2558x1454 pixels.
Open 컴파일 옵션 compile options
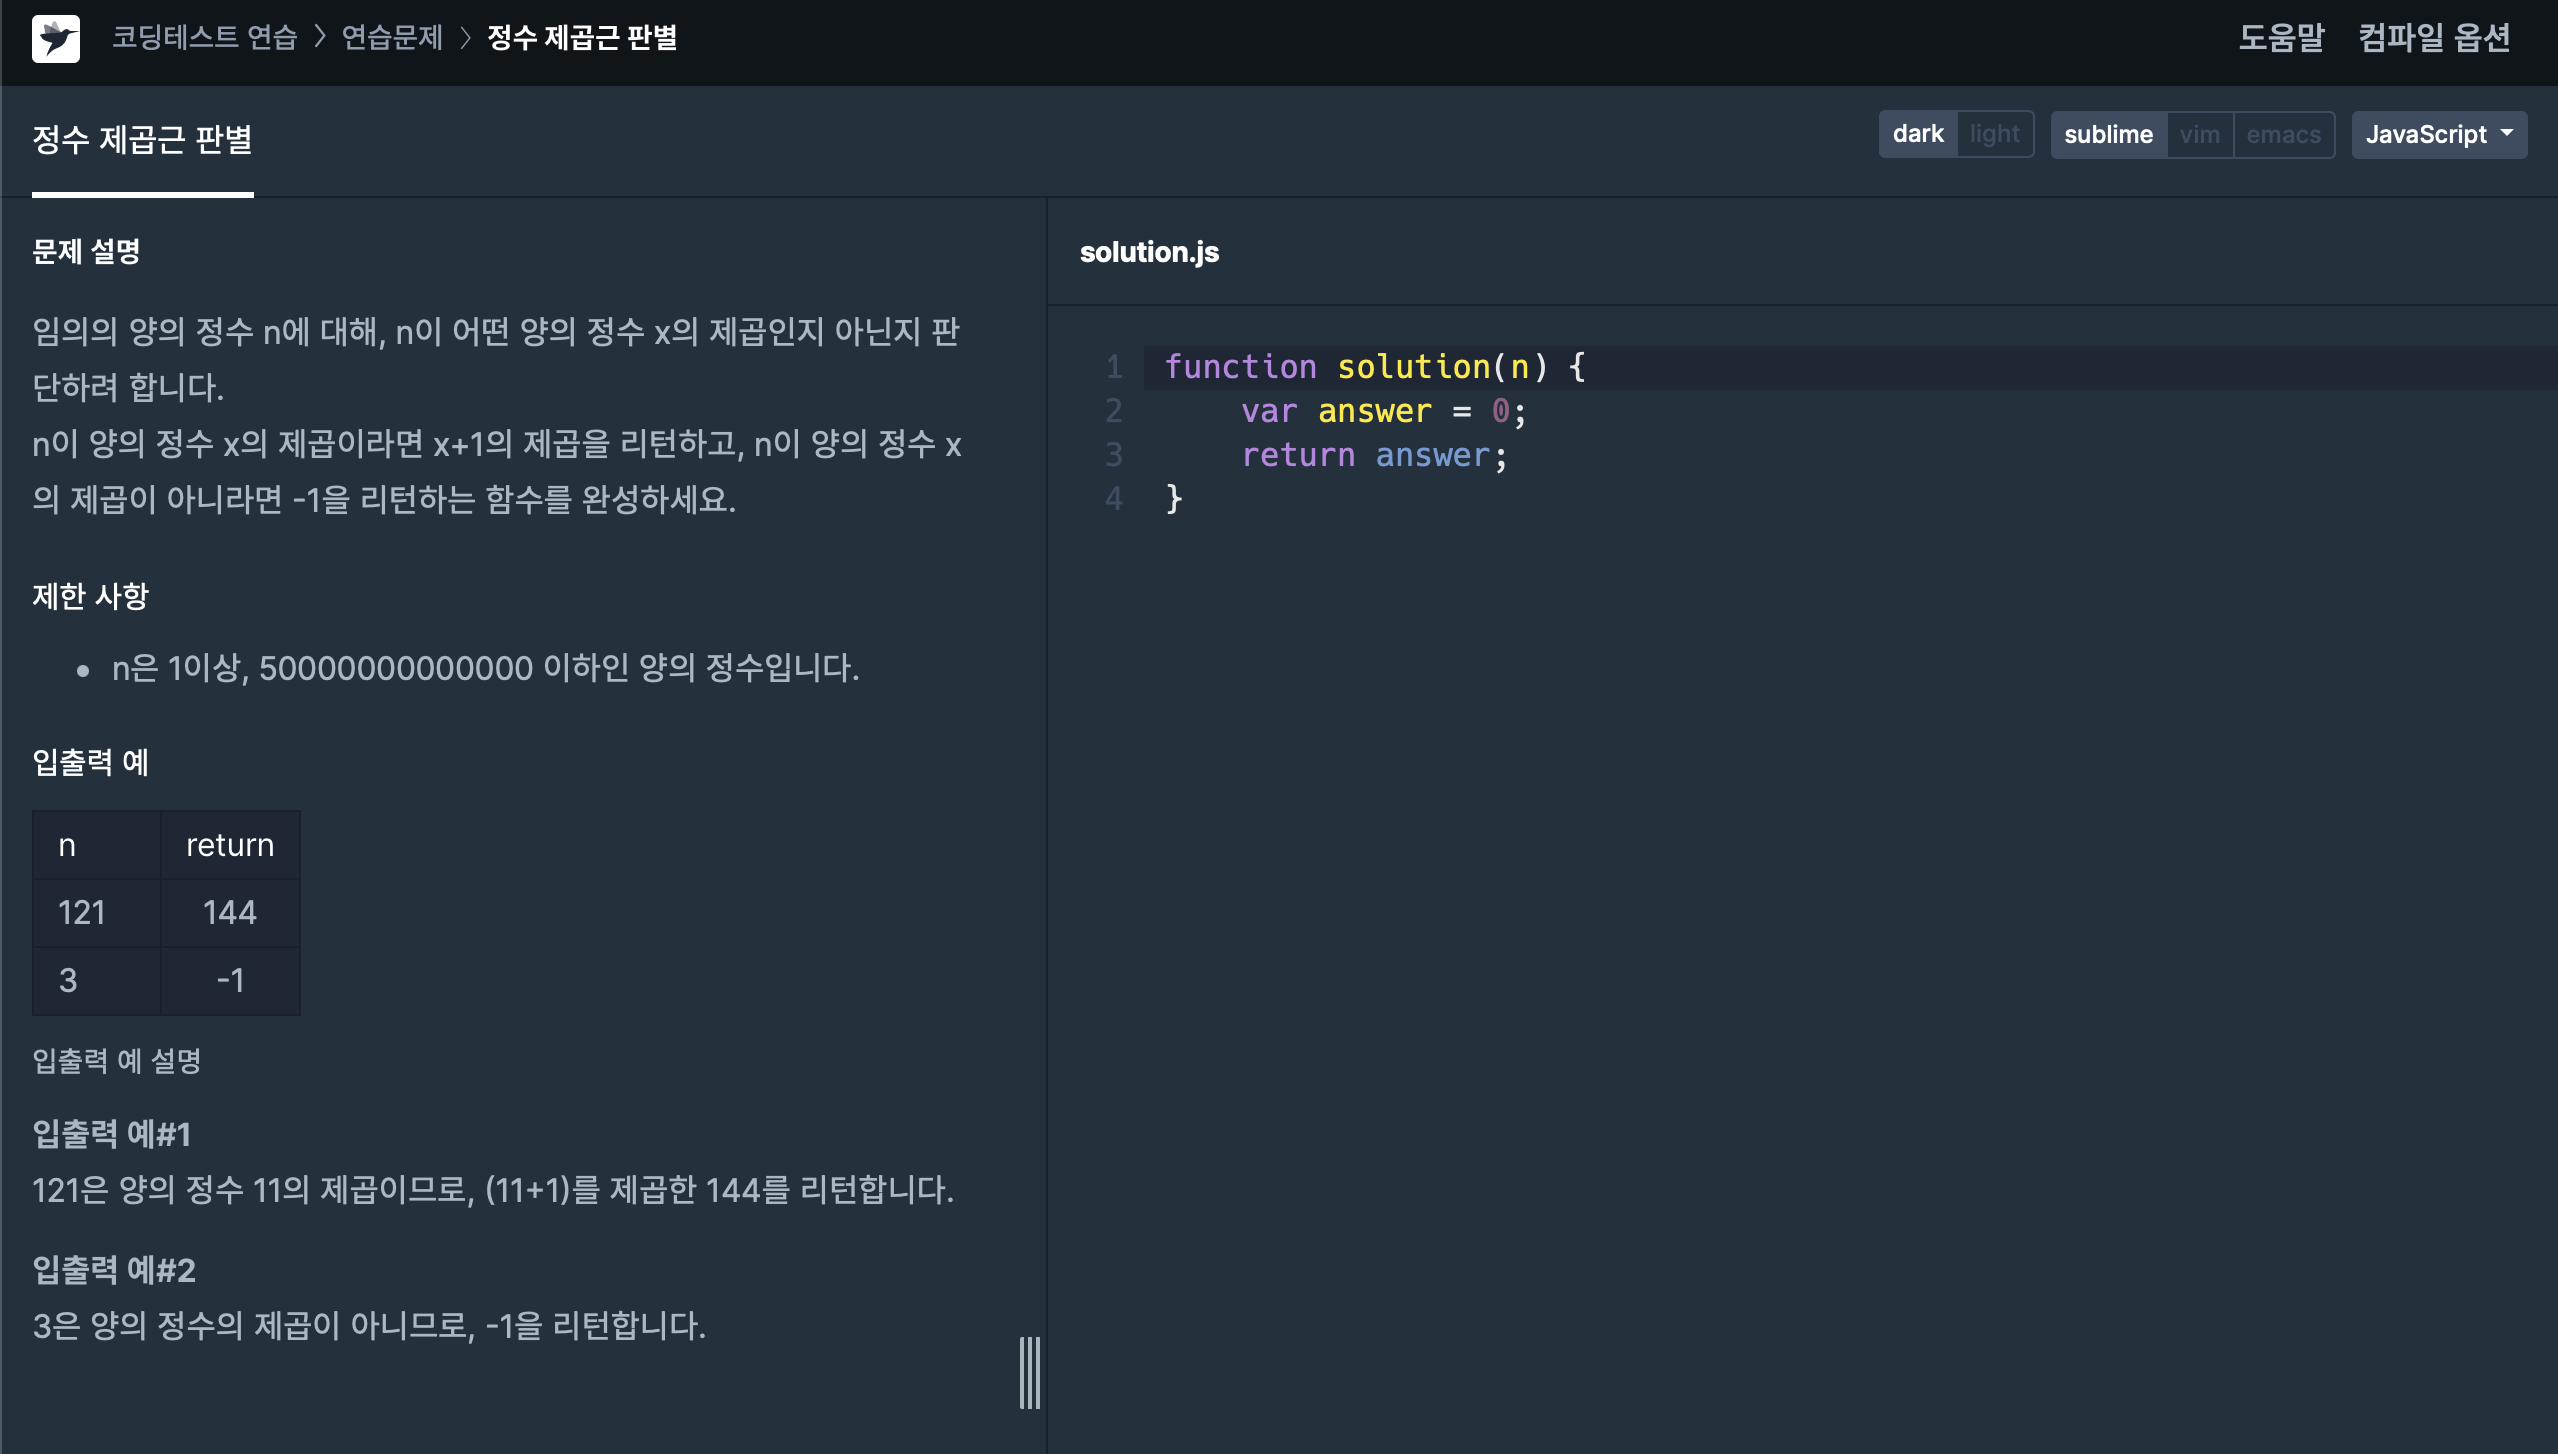2434,38
